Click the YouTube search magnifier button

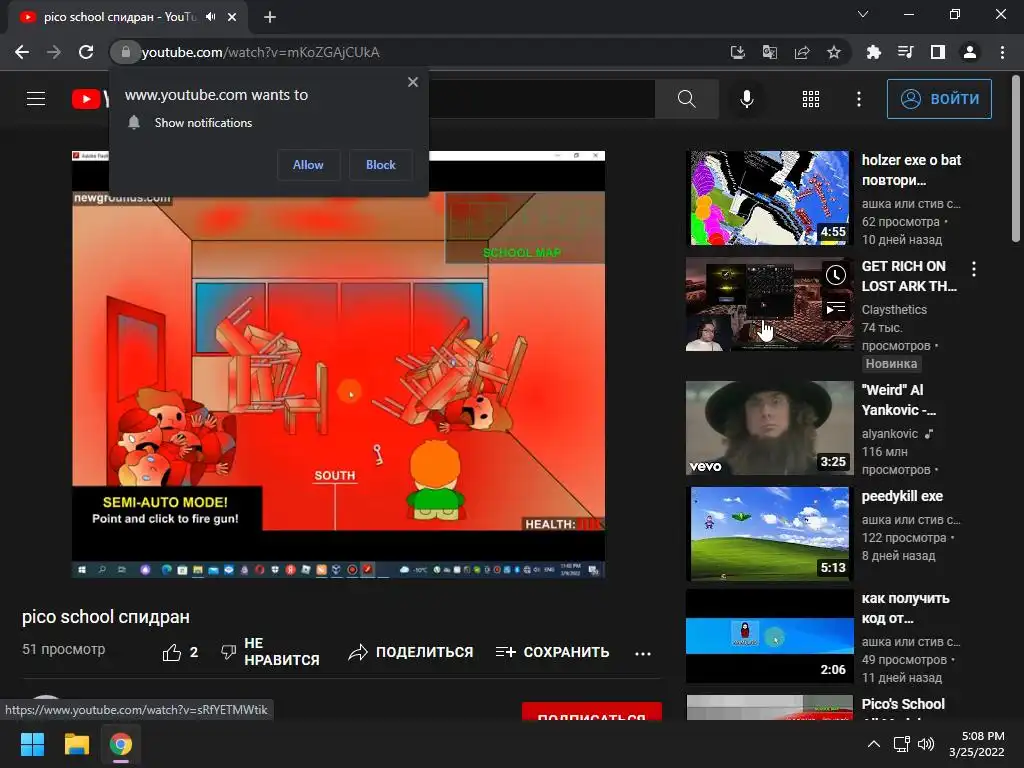686,99
